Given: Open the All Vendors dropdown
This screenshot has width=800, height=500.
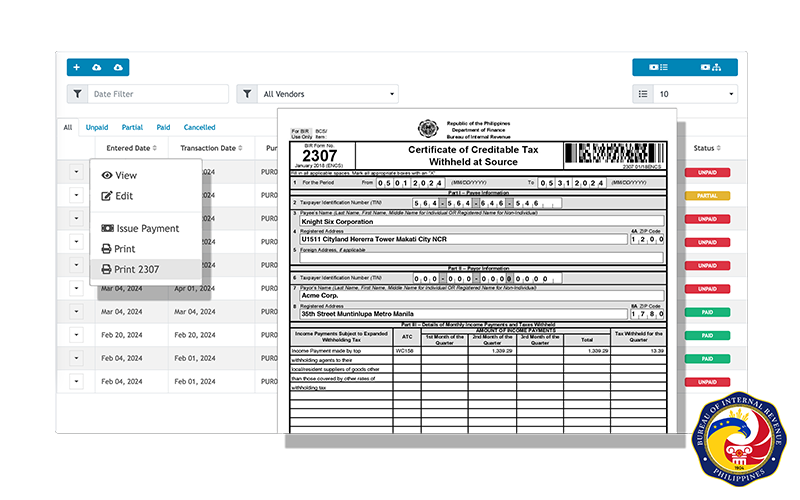Looking at the screenshot, I should point(328,94).
